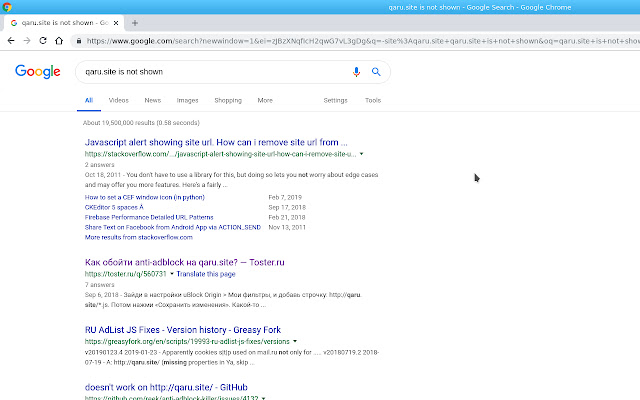The image size is (640, 400).
Task: Open doesn't work on qaru.site GitHub result
Action: (166, 387)
